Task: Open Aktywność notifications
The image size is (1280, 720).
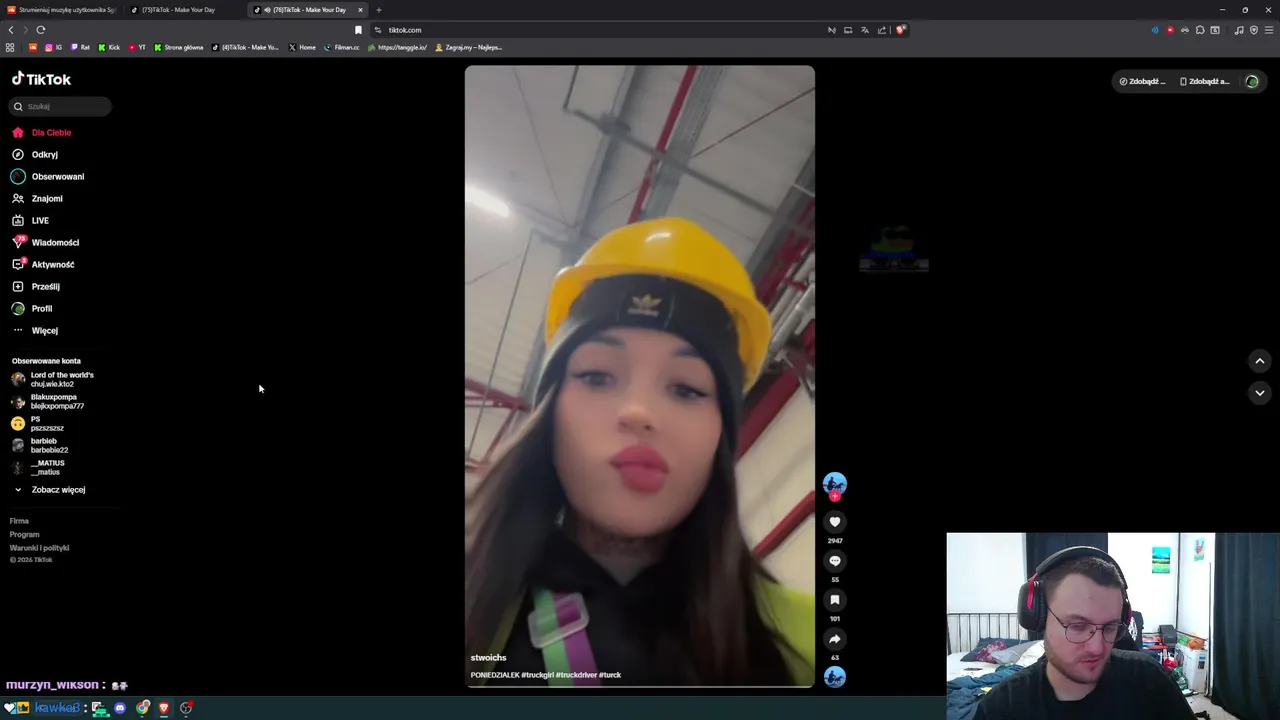Action: click(44, 264)
